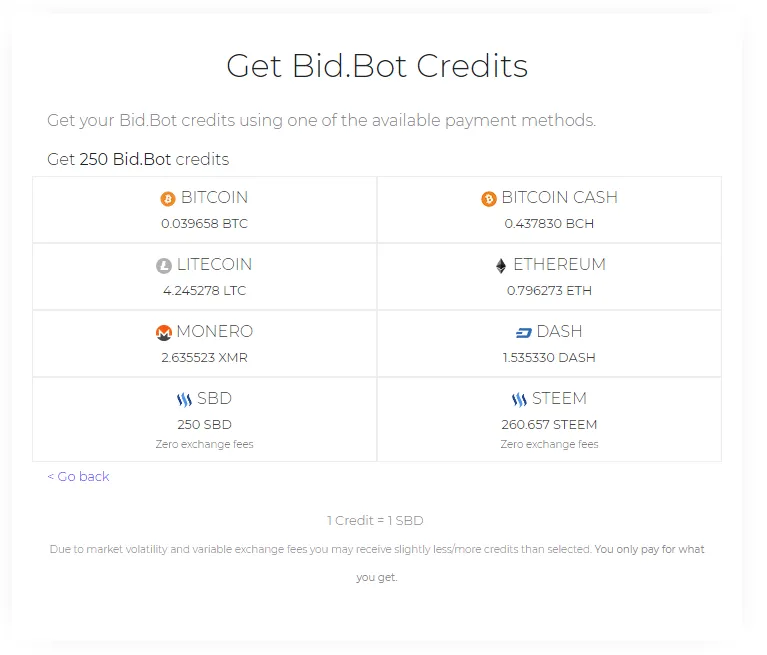Click the Steem logo beside SBD
Screen dimensions: 767x655
coord(184,400)
